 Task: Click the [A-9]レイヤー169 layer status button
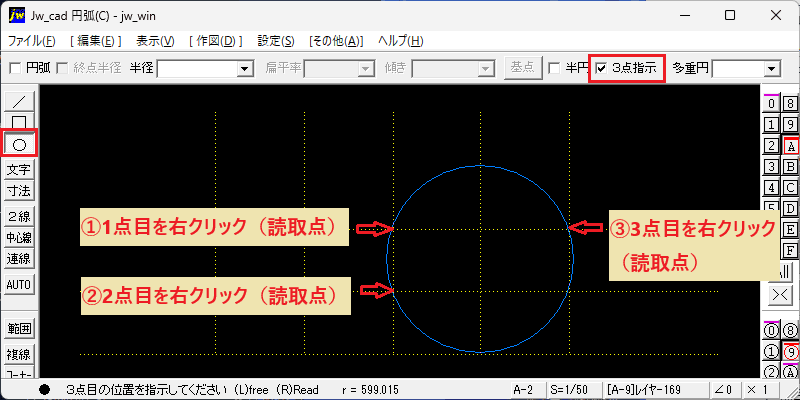tap(655, 390)
